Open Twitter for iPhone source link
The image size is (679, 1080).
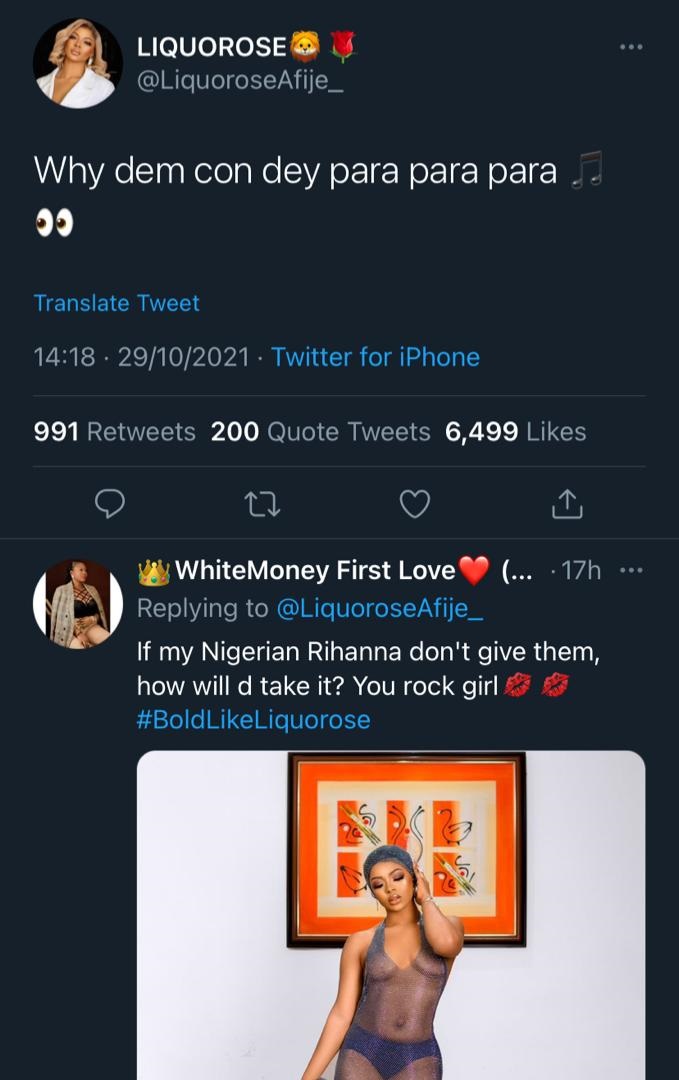[375, 357]
